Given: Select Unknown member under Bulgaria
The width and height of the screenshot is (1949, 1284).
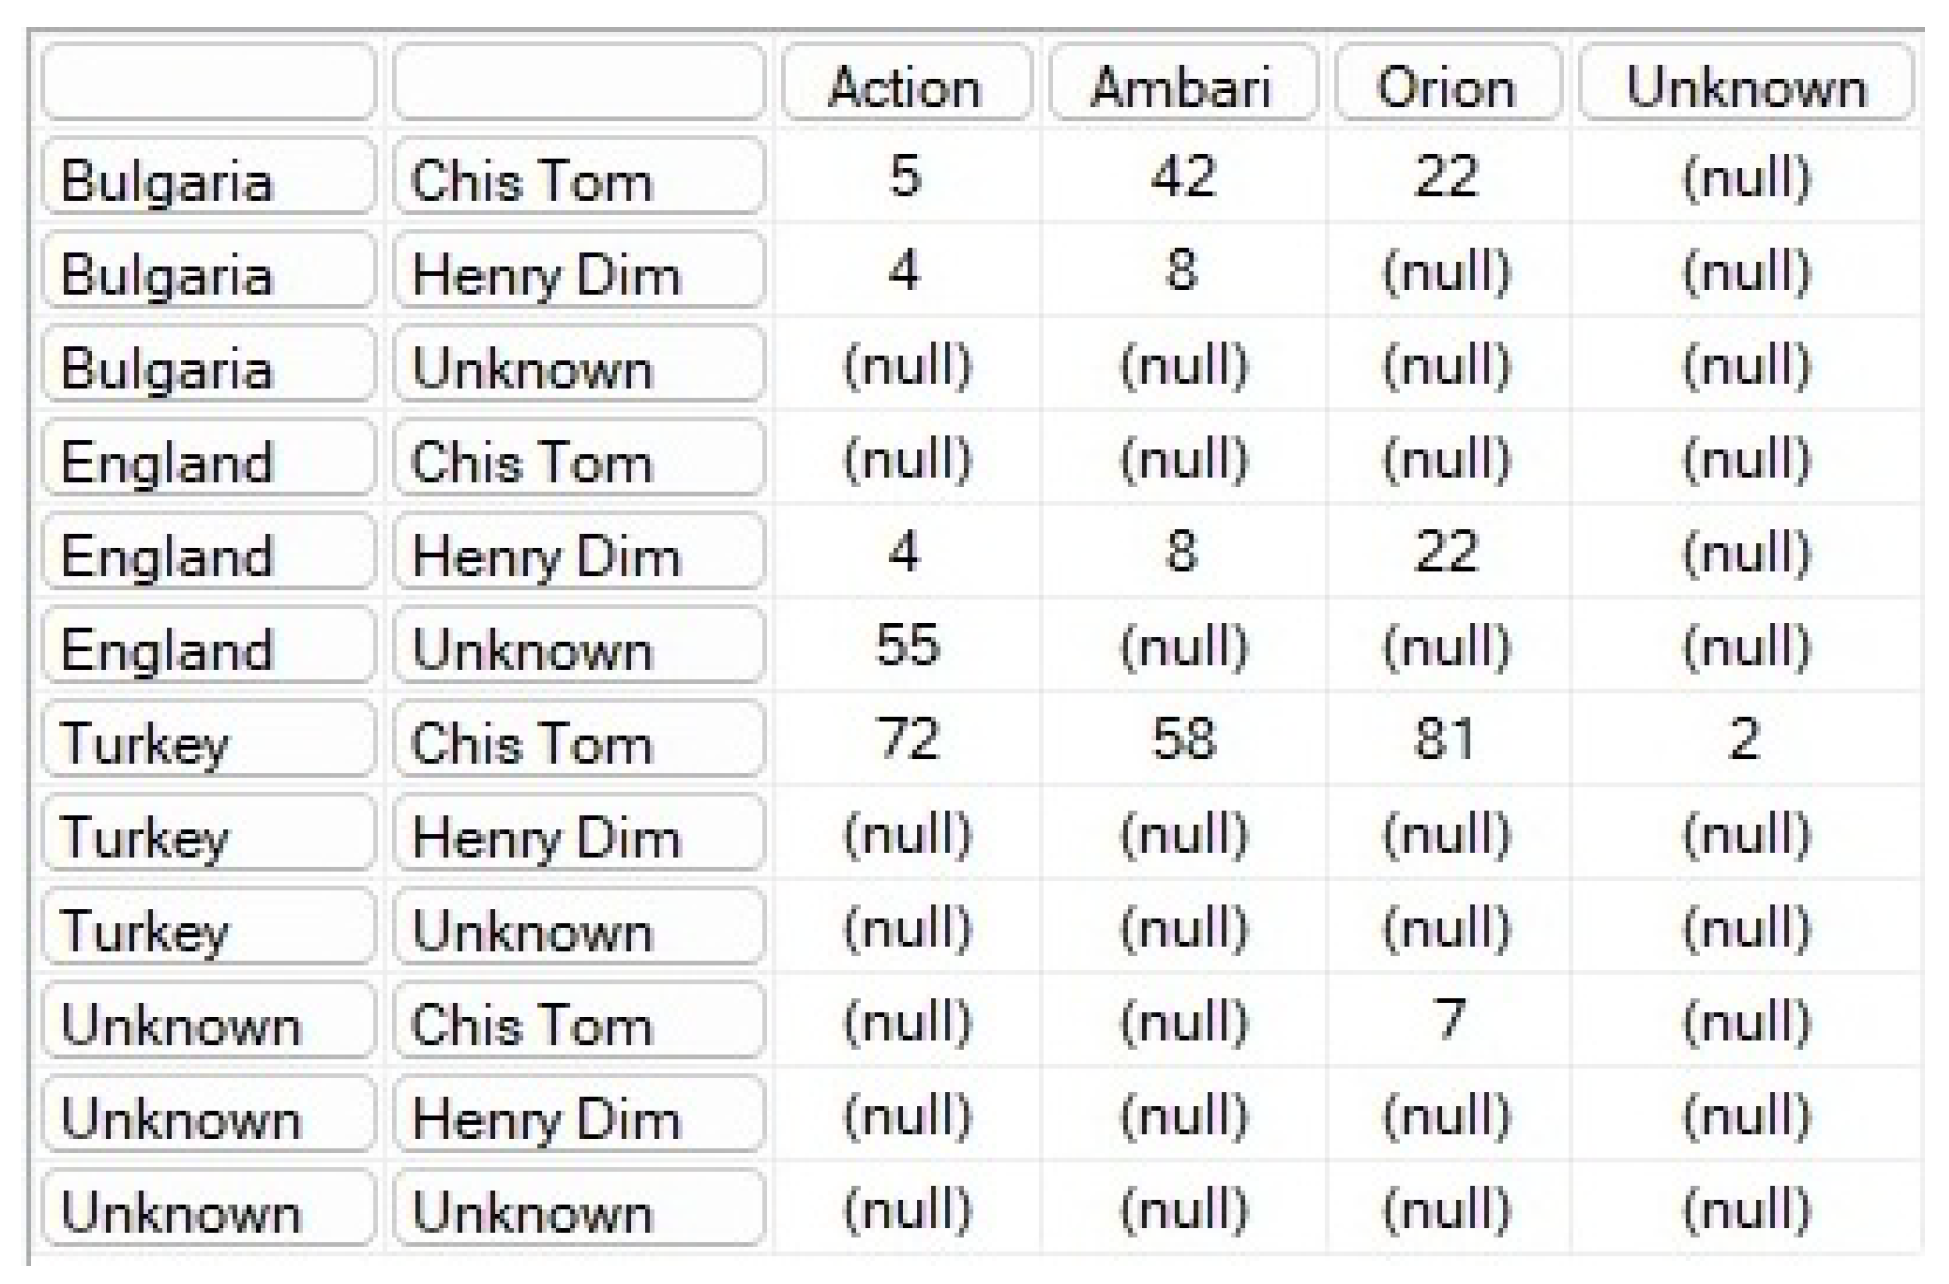Looking at the screenshot, I should click(x=579, y=365).
